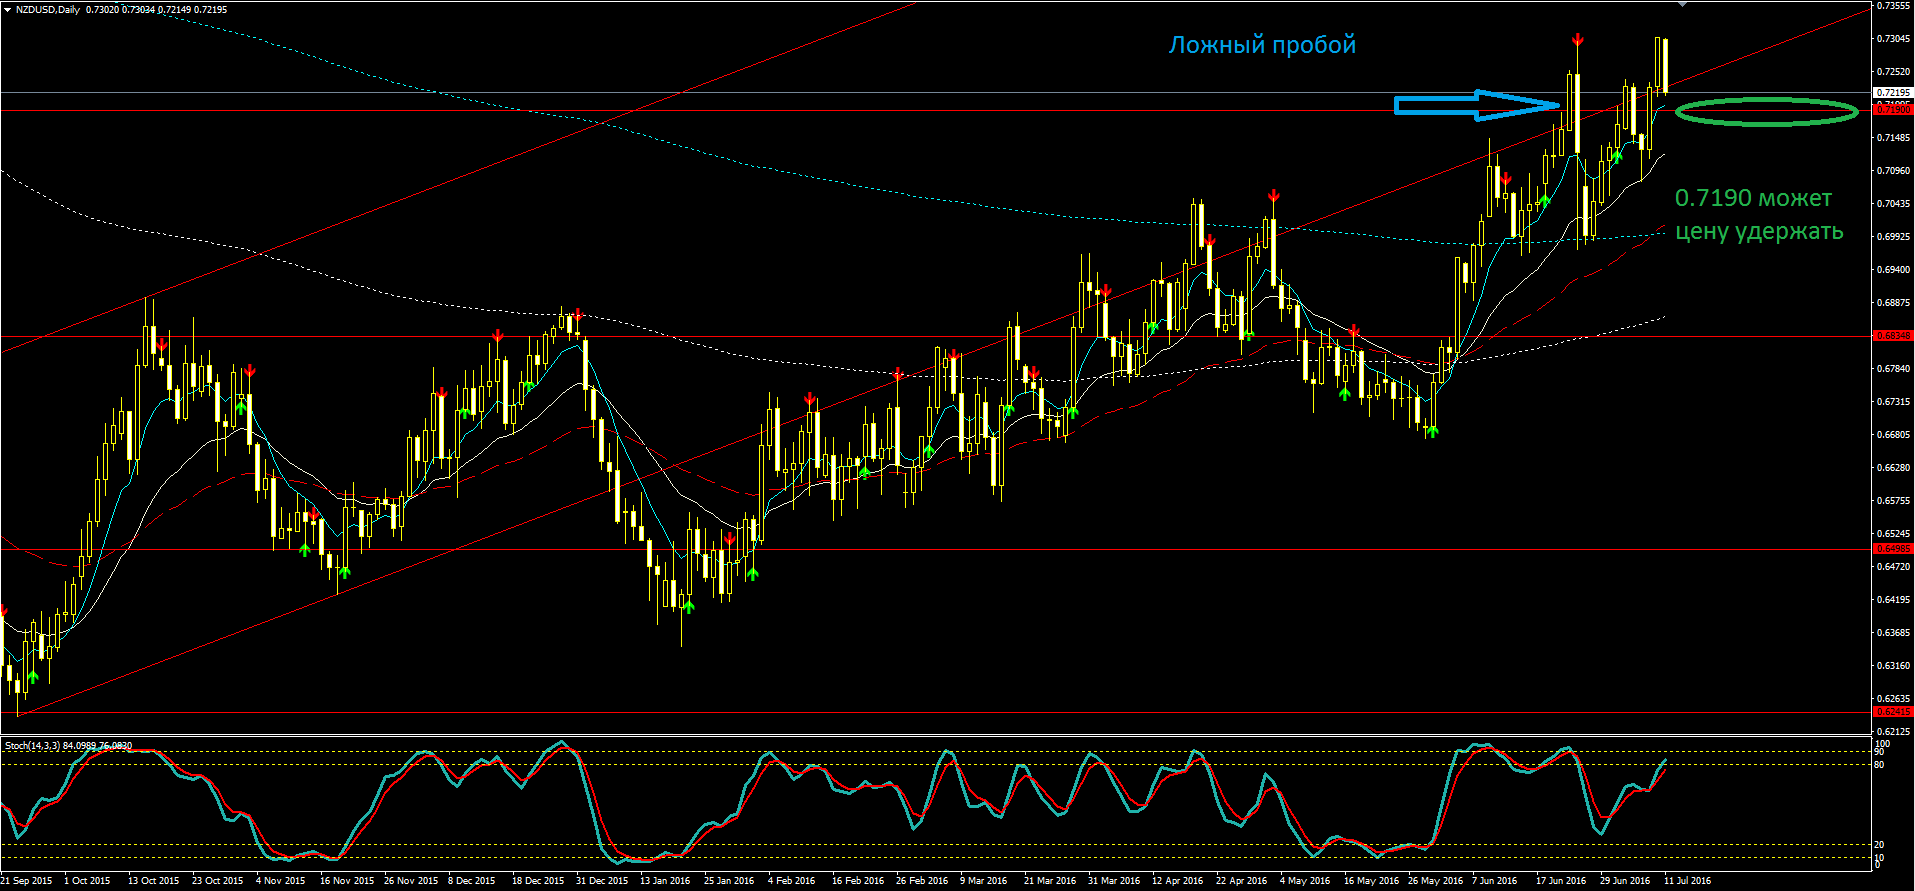Viewport: 1915px width, 891px height.
Task: Click the 1 Oct 2015 date label
Action: (87, 881)
